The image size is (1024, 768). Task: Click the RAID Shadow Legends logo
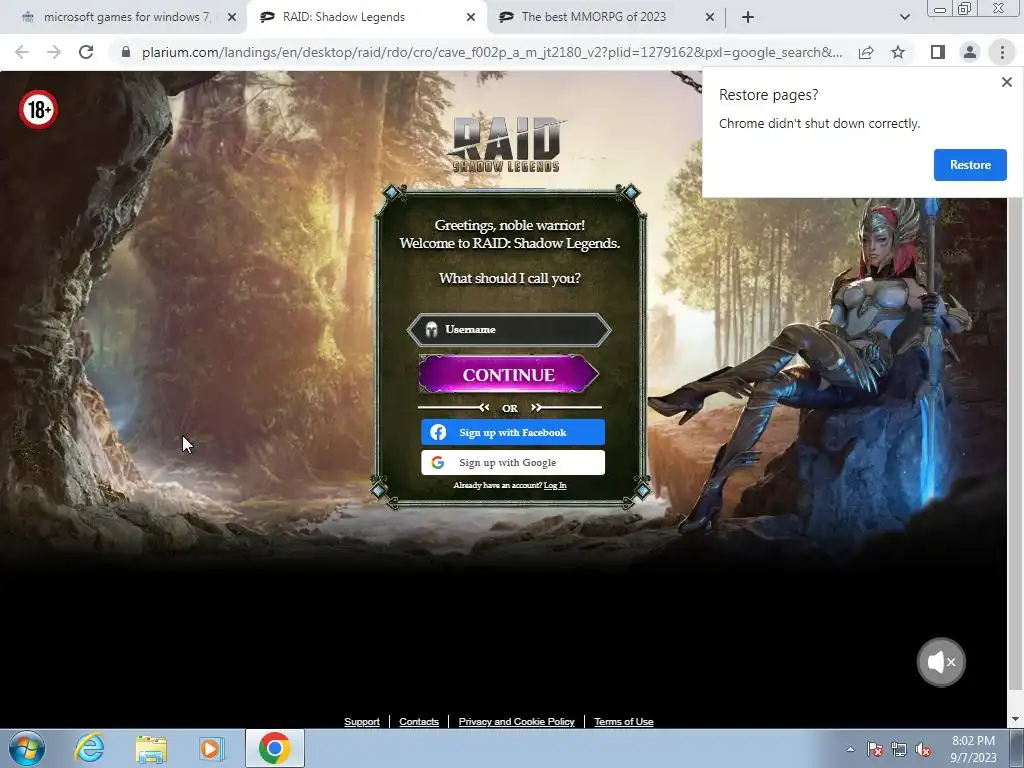click(507, 144)
